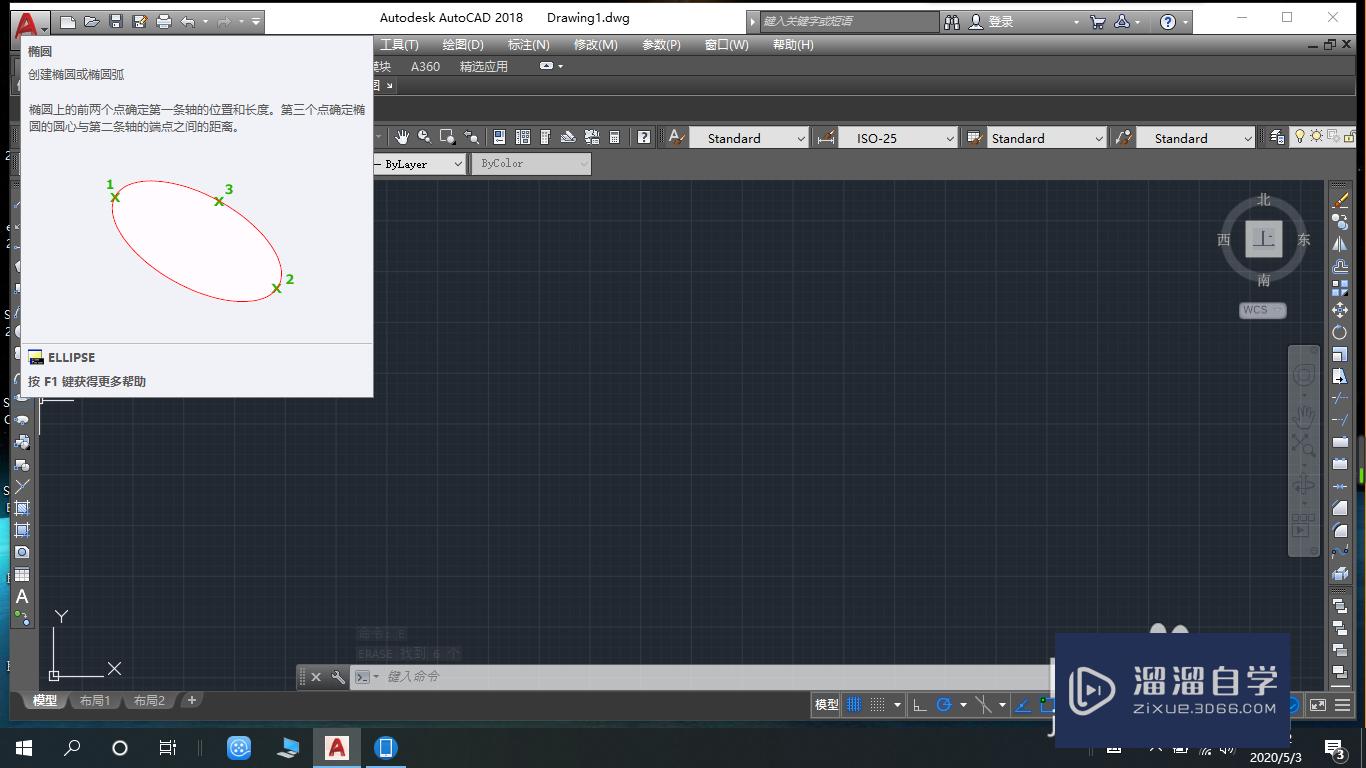Select the multiline Text A tool
The width and height of the screenshot is (1366, 768).
tap(22, 597)
